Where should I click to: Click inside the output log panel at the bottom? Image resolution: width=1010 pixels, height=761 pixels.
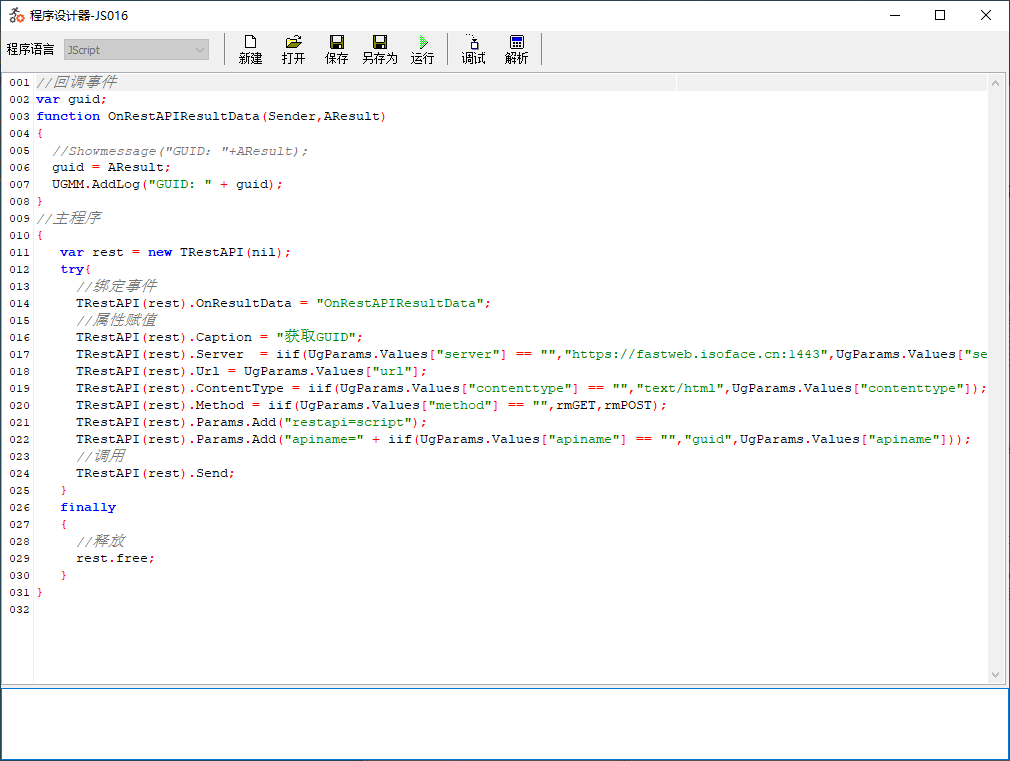(504, 724)
